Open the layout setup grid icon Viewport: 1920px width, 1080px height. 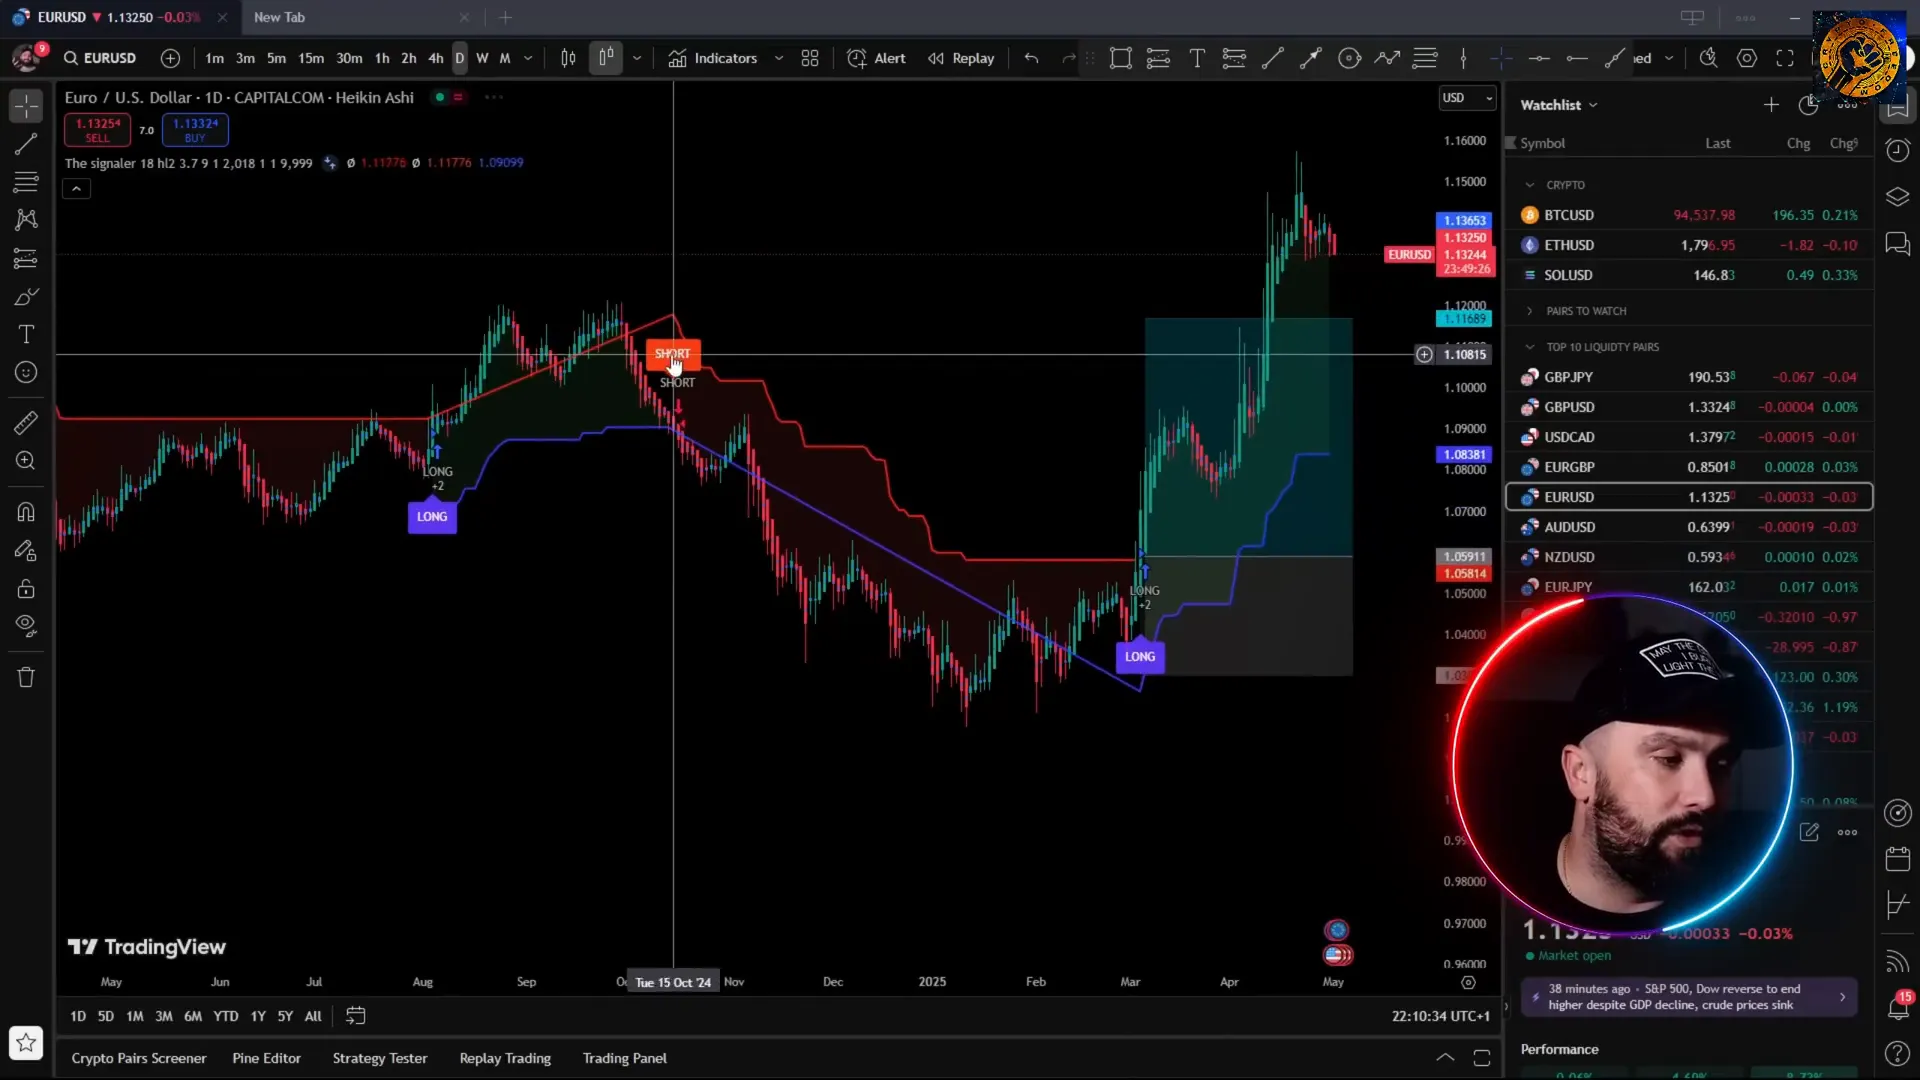[810, 58]
